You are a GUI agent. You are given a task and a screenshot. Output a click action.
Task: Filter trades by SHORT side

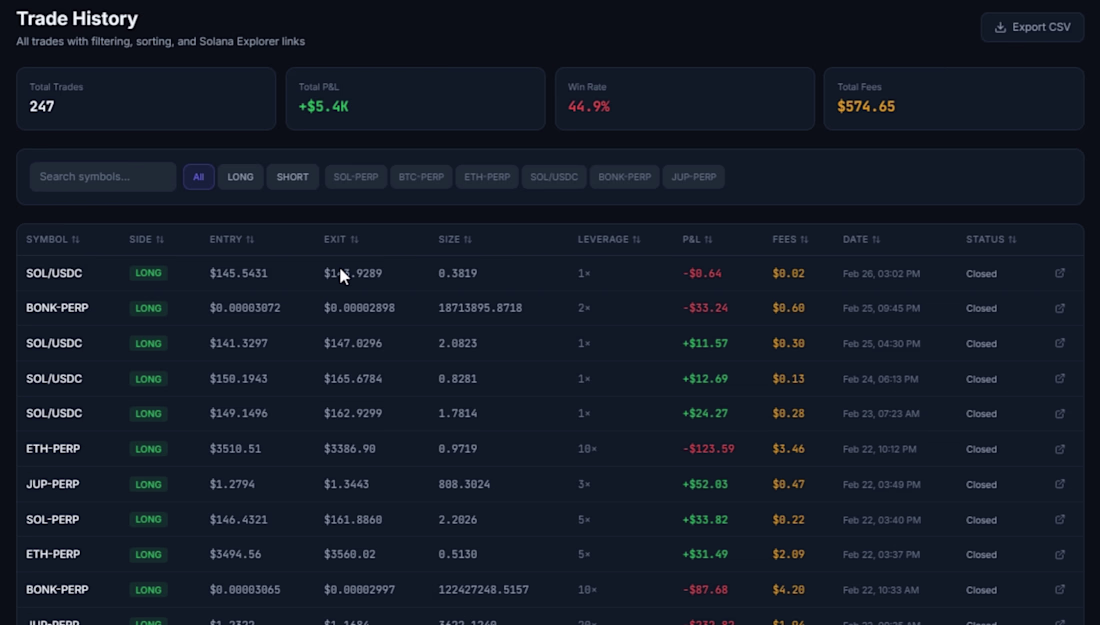tap(293, 177)
